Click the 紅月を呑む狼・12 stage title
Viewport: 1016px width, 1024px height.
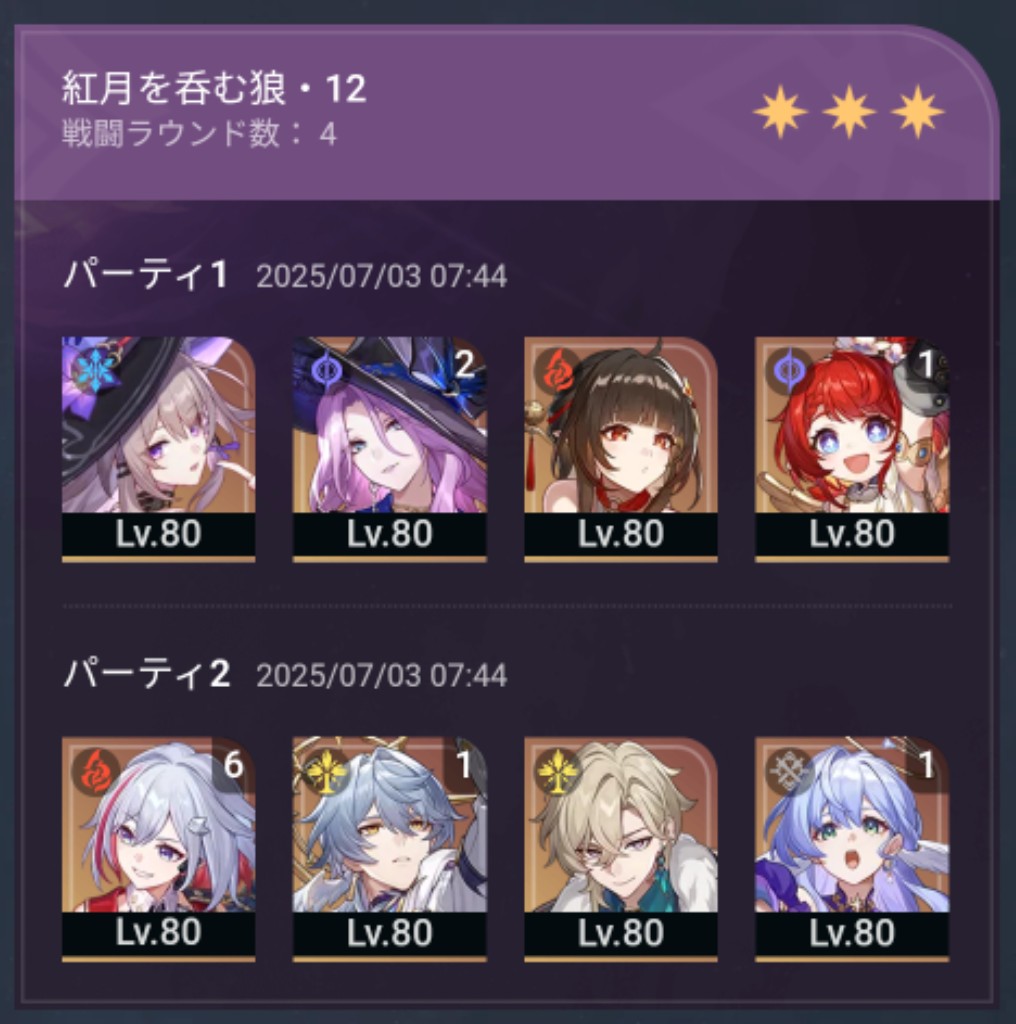[214, 88]
